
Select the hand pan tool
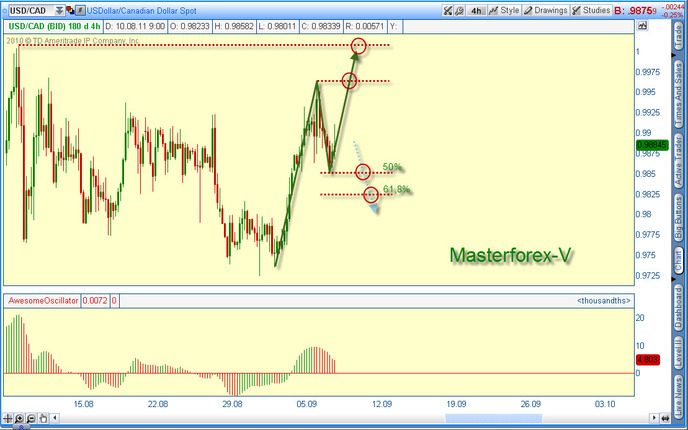pyautogui.click(x=43, y=418)
